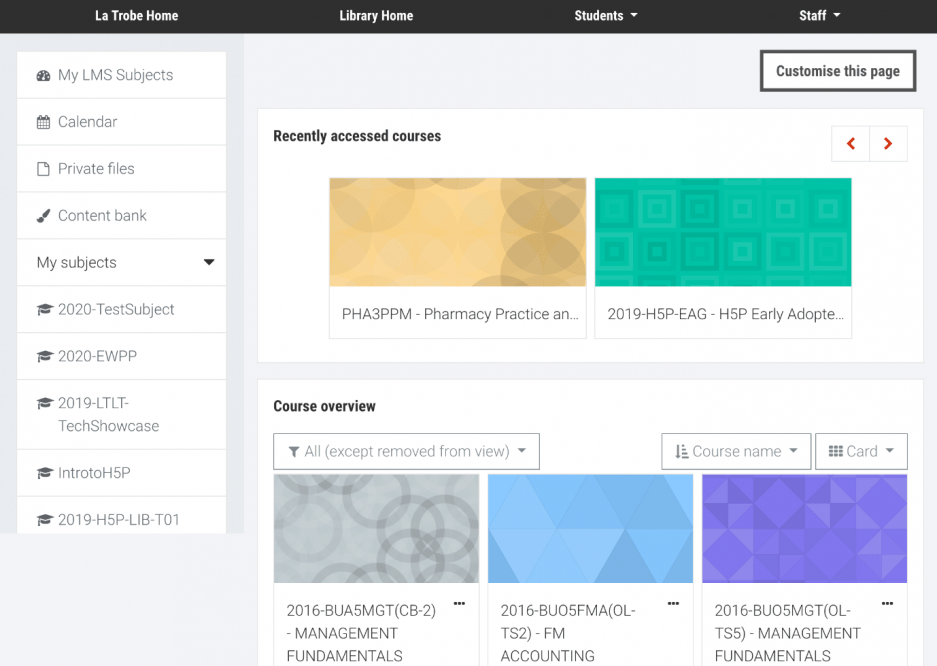Click the Customise this page button
Viewport: 937px width, 666px height.
(x=838, y=71)
